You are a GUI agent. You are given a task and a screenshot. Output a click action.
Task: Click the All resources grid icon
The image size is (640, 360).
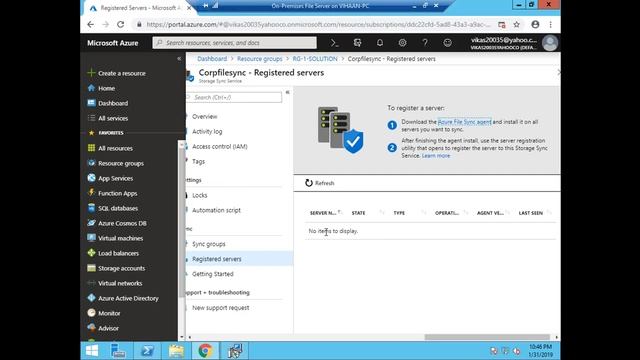91,148
